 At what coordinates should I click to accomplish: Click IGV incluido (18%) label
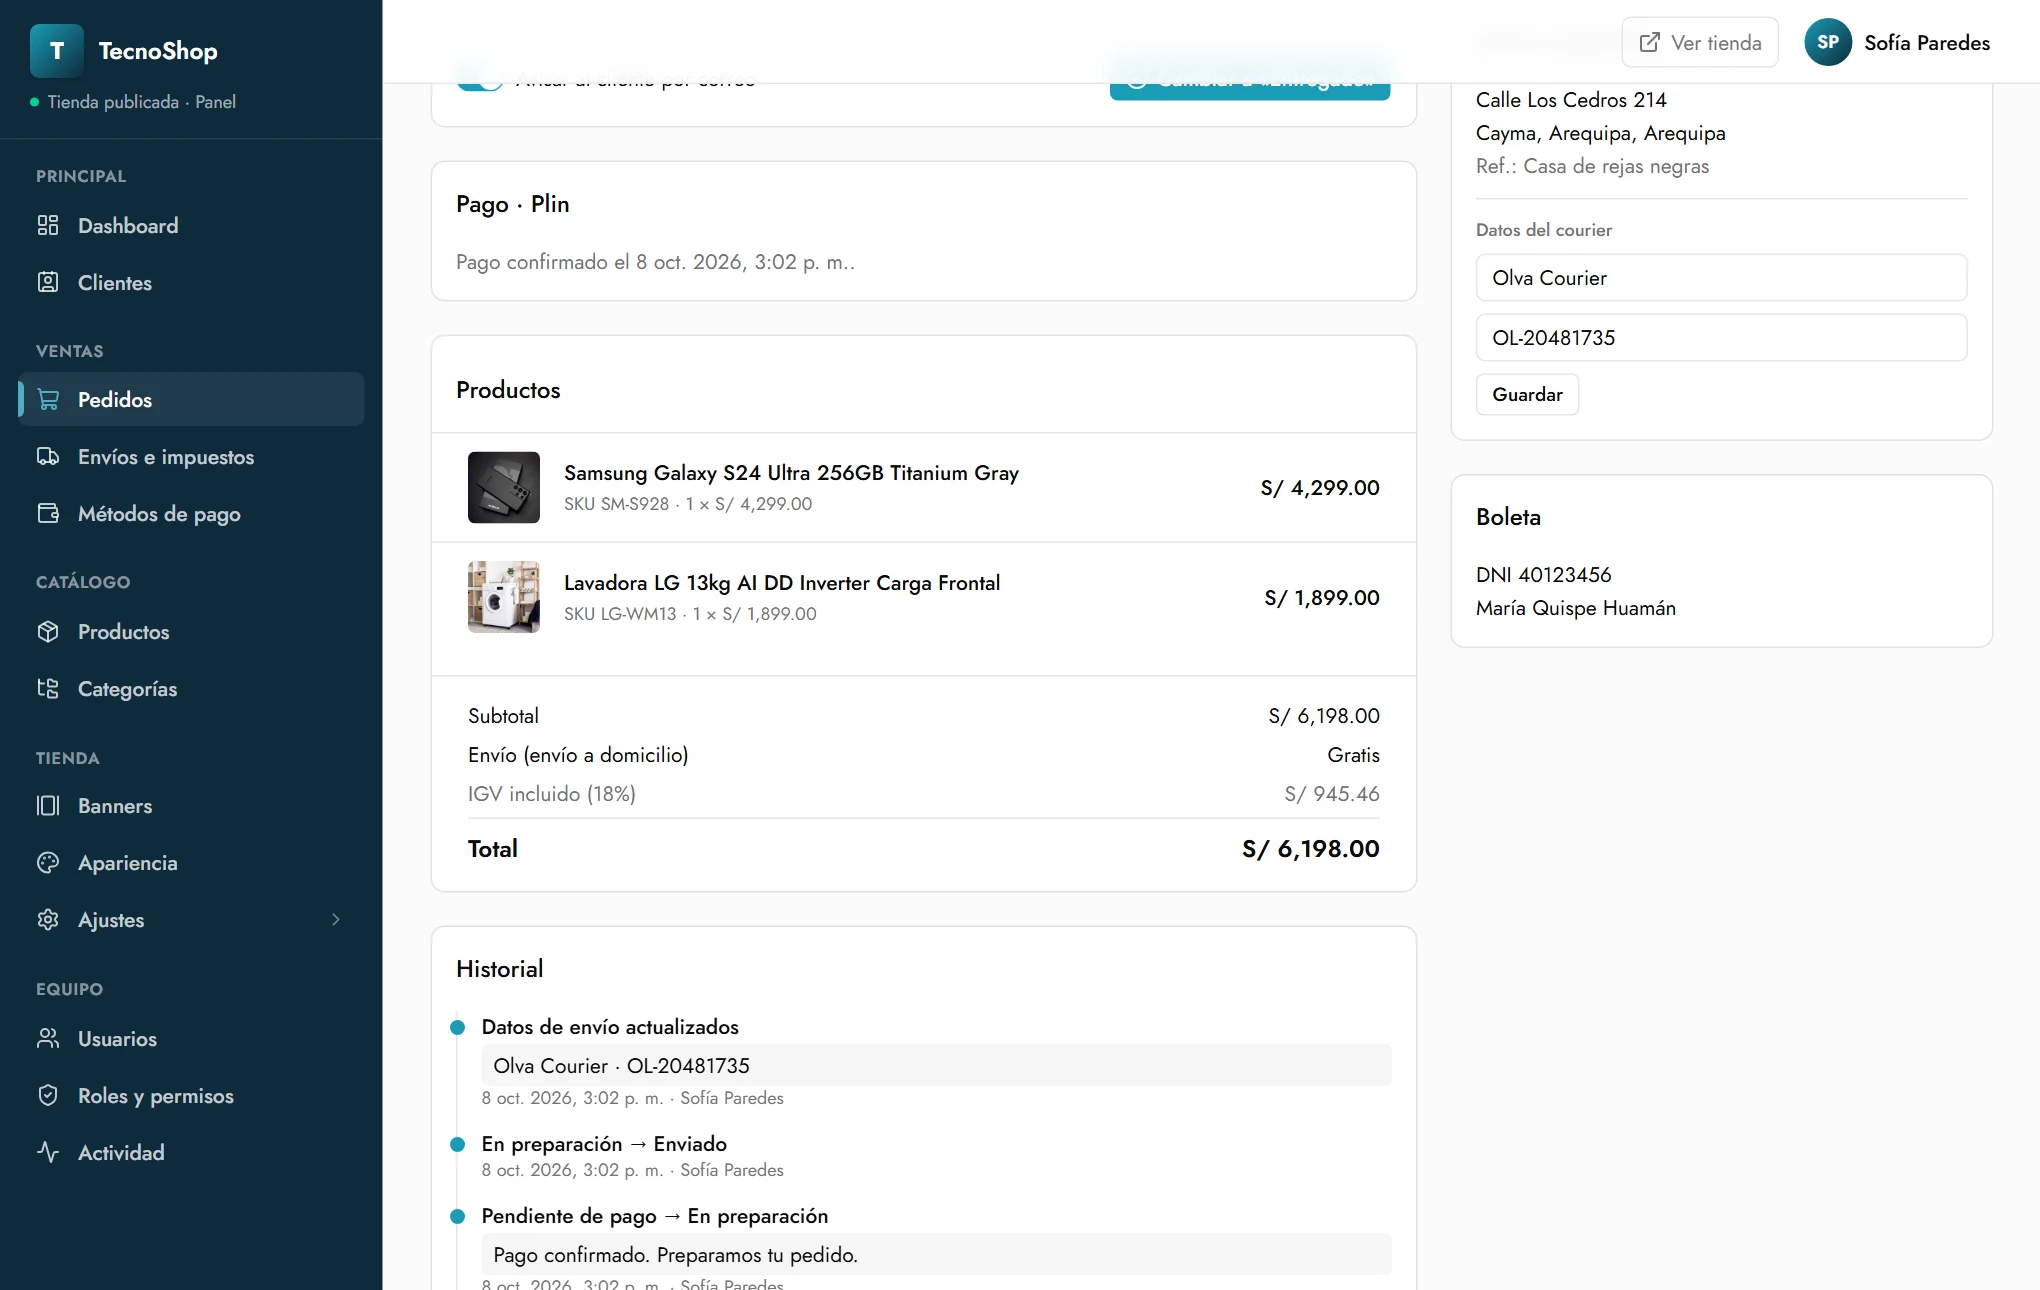552,793
